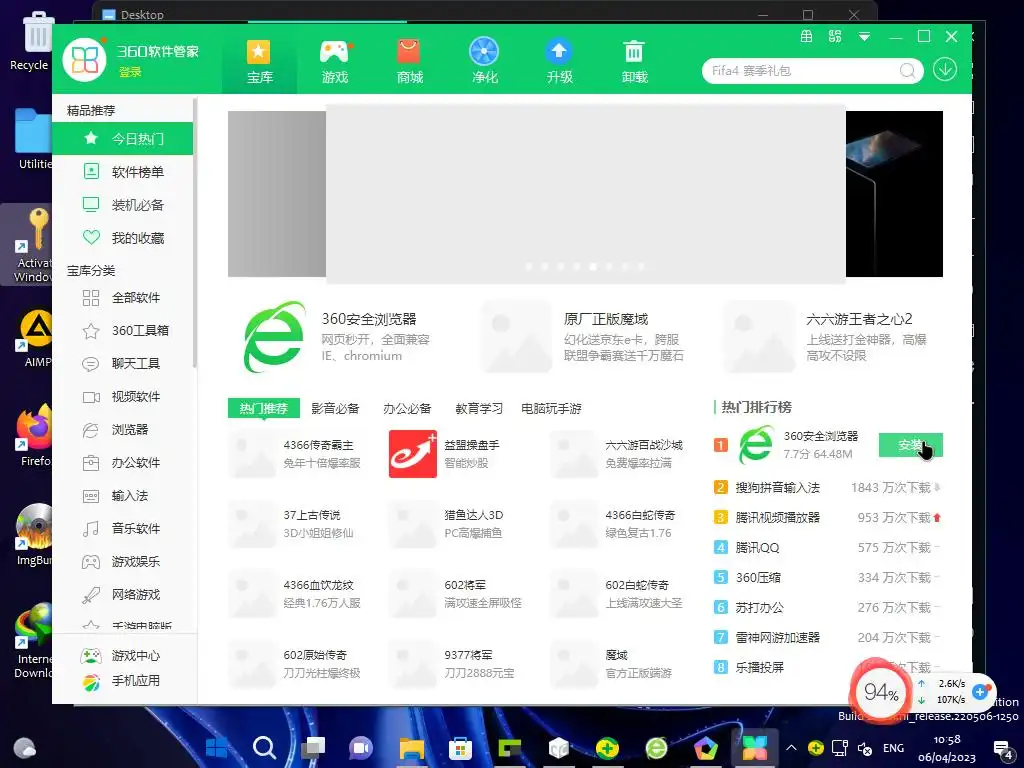1024x768 pixels.
Task: Switch to 影音必备 tab
Action: coord(335,408)
